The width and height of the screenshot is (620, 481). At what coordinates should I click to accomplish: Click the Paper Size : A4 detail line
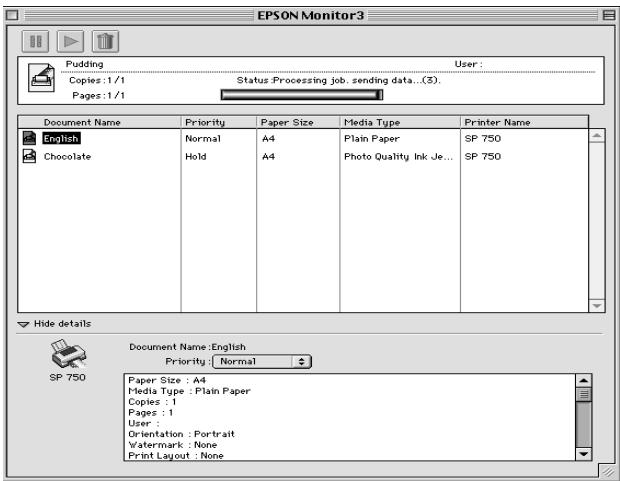[x=167, y=380]
